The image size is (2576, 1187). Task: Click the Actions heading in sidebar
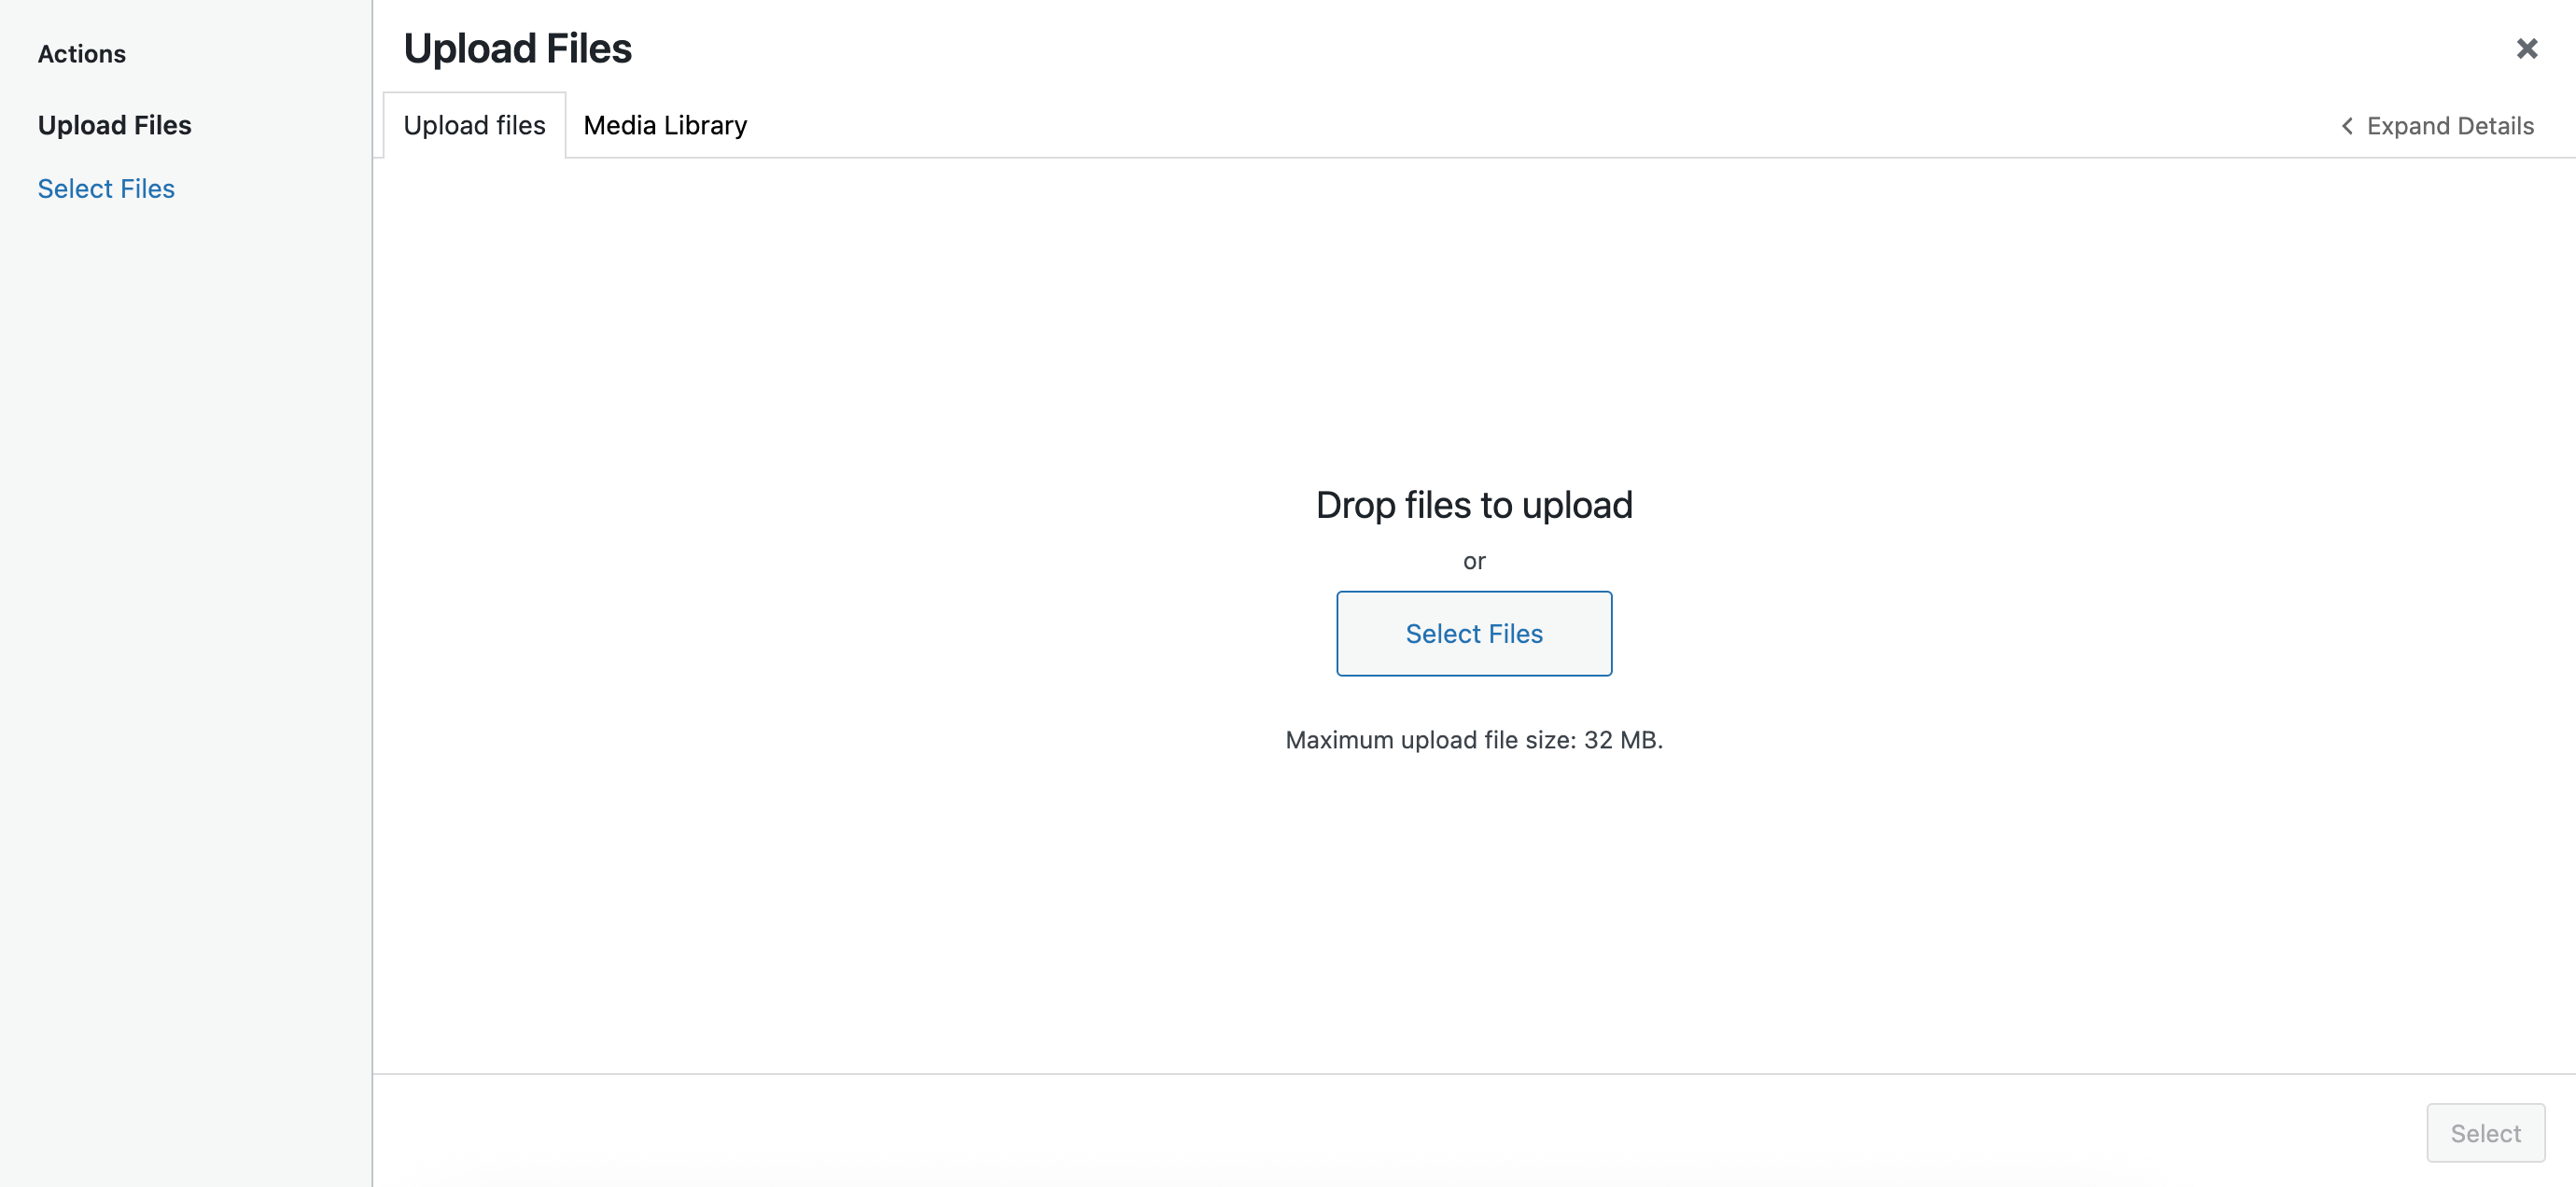click(x=81, y=54)
